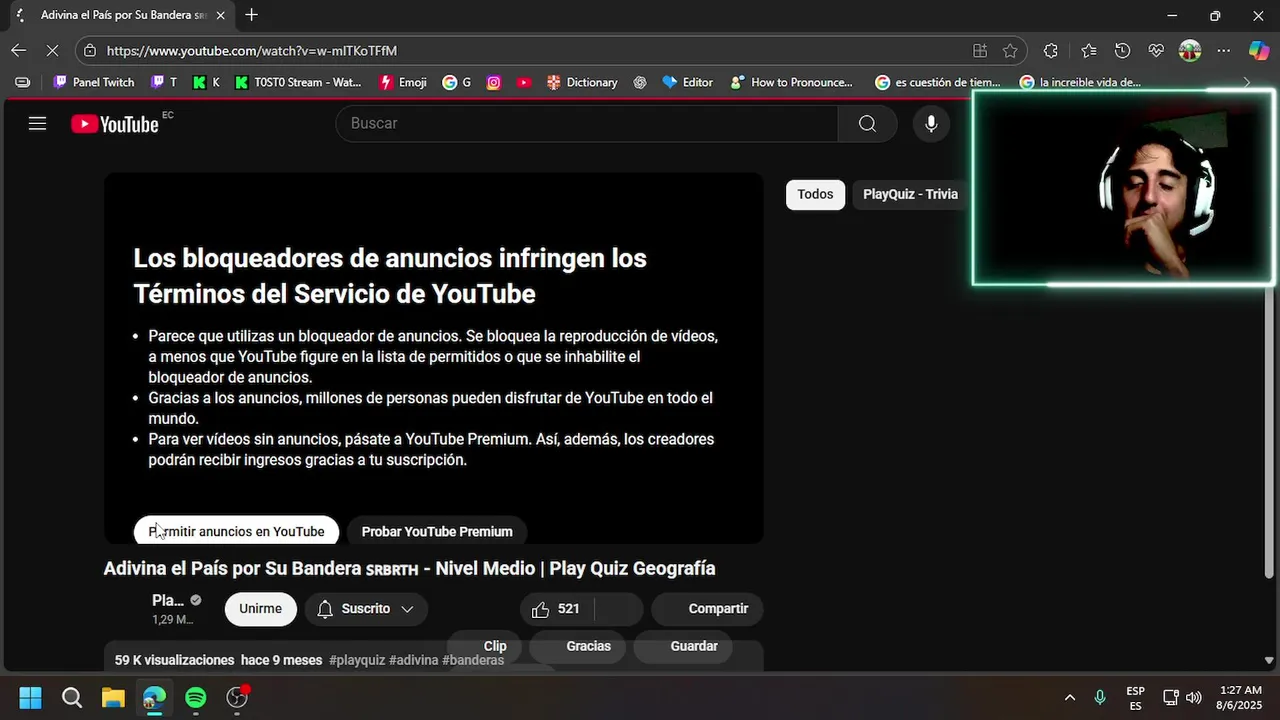Click the Compartir share button

coord(707,608)
